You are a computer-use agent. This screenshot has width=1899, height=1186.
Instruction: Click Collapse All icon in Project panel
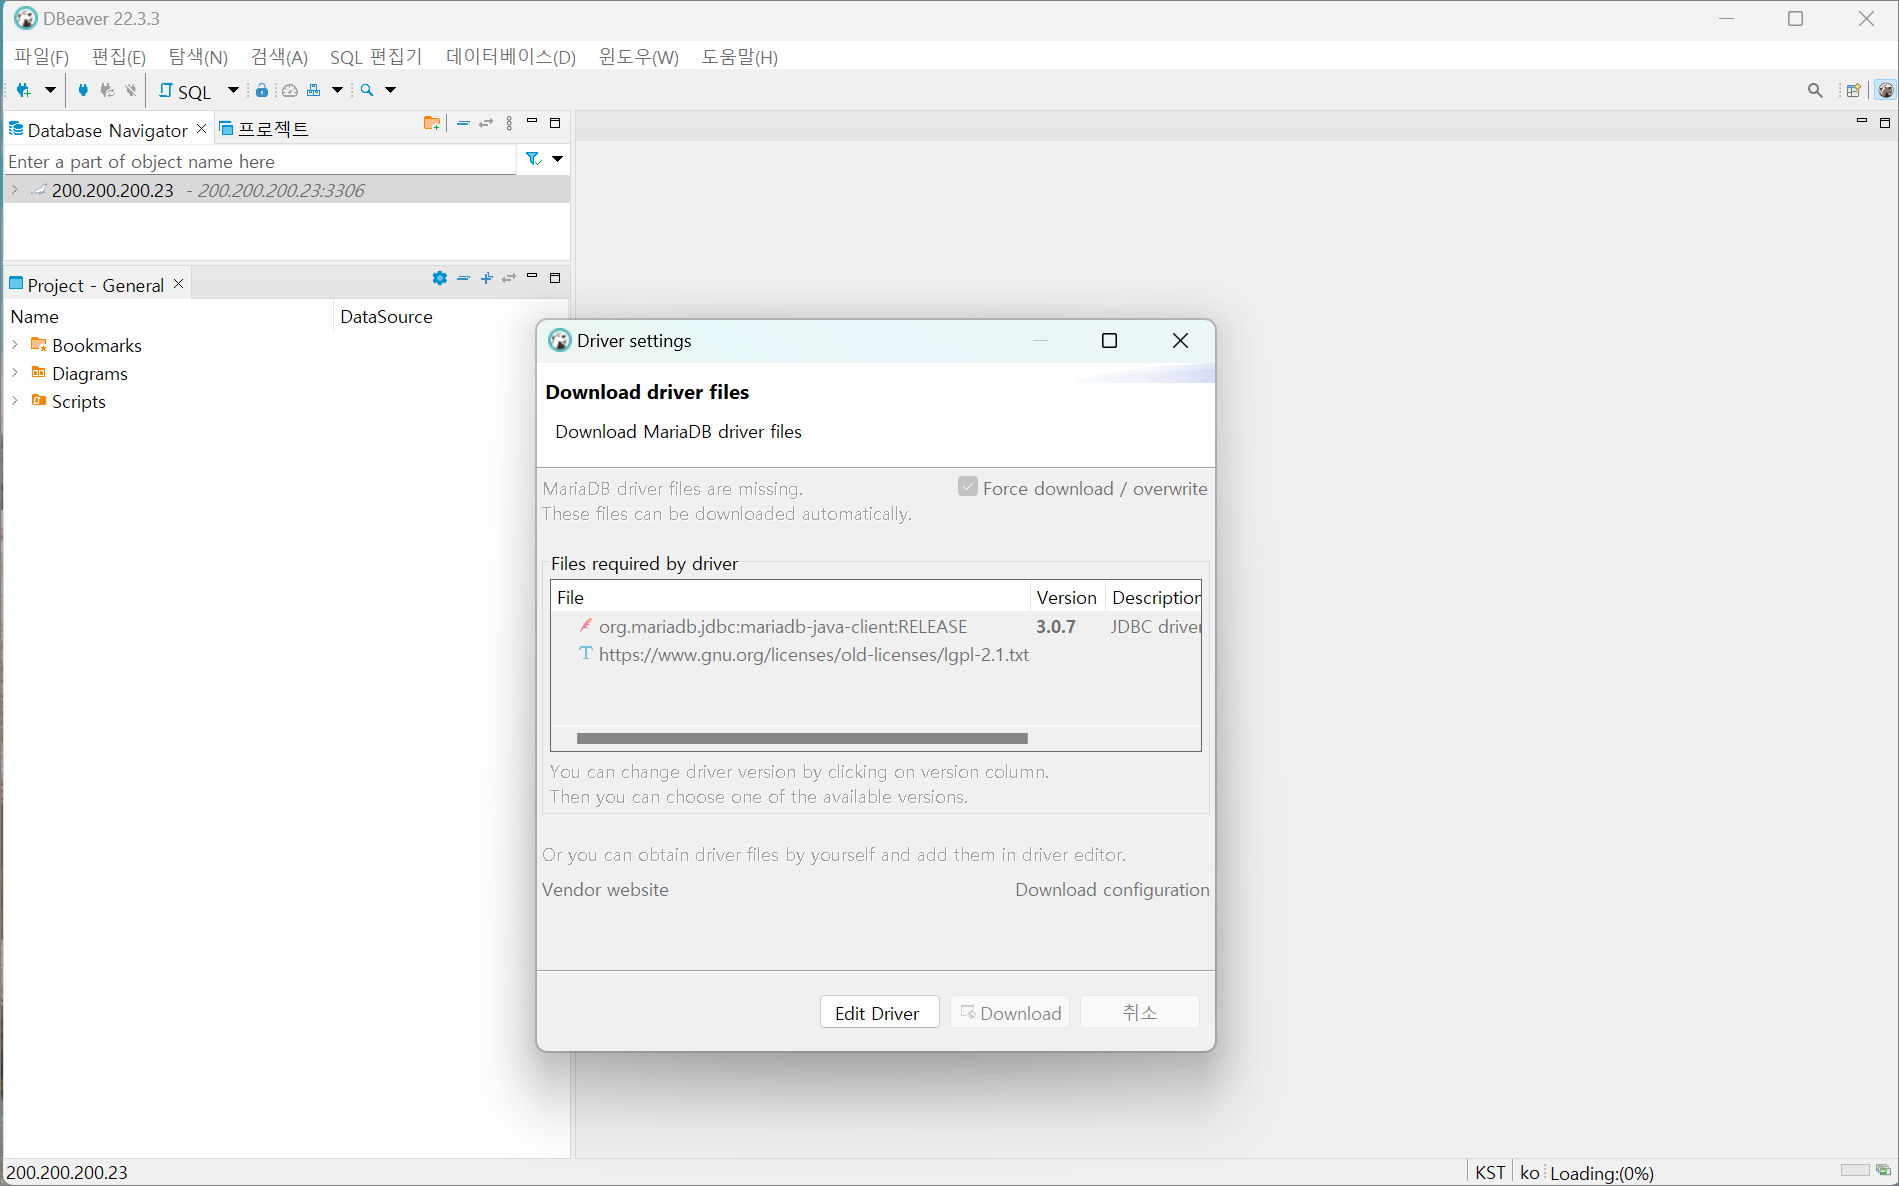pos(463,278)
